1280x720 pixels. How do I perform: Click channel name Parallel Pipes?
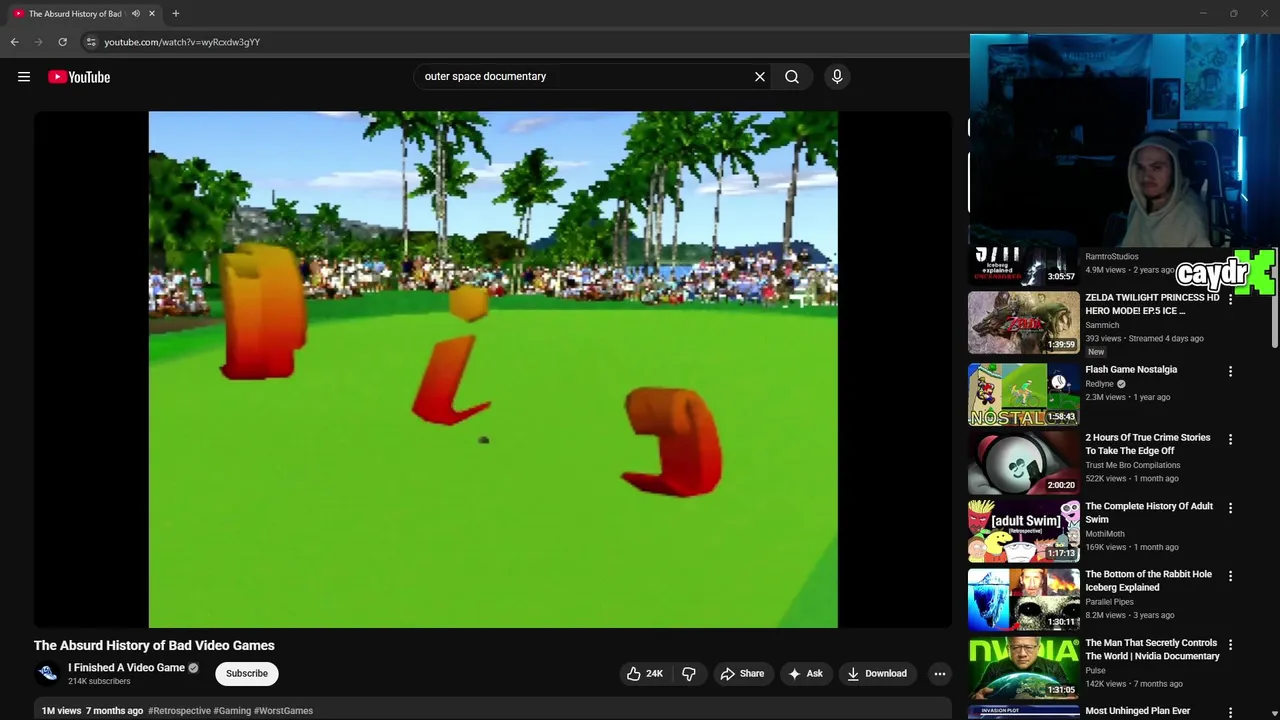[x=1109, y=602]
